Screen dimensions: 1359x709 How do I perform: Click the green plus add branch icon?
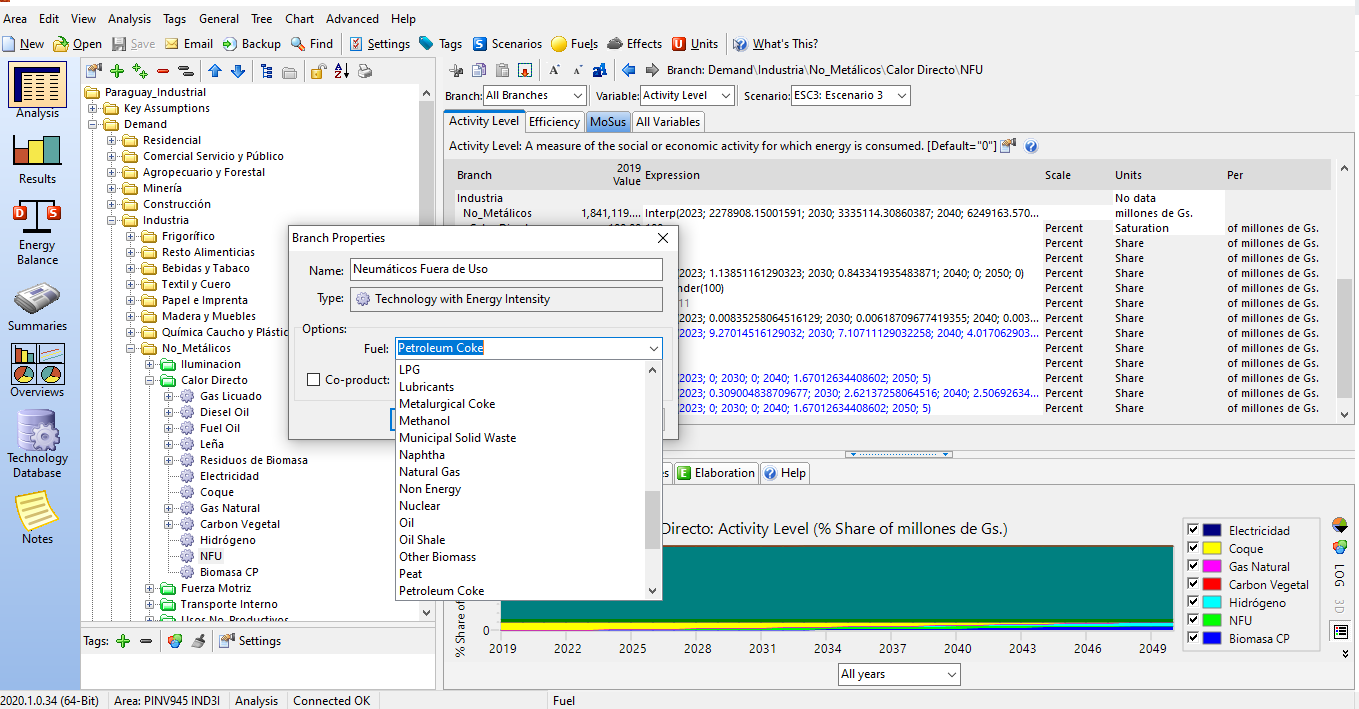(117, 71)
